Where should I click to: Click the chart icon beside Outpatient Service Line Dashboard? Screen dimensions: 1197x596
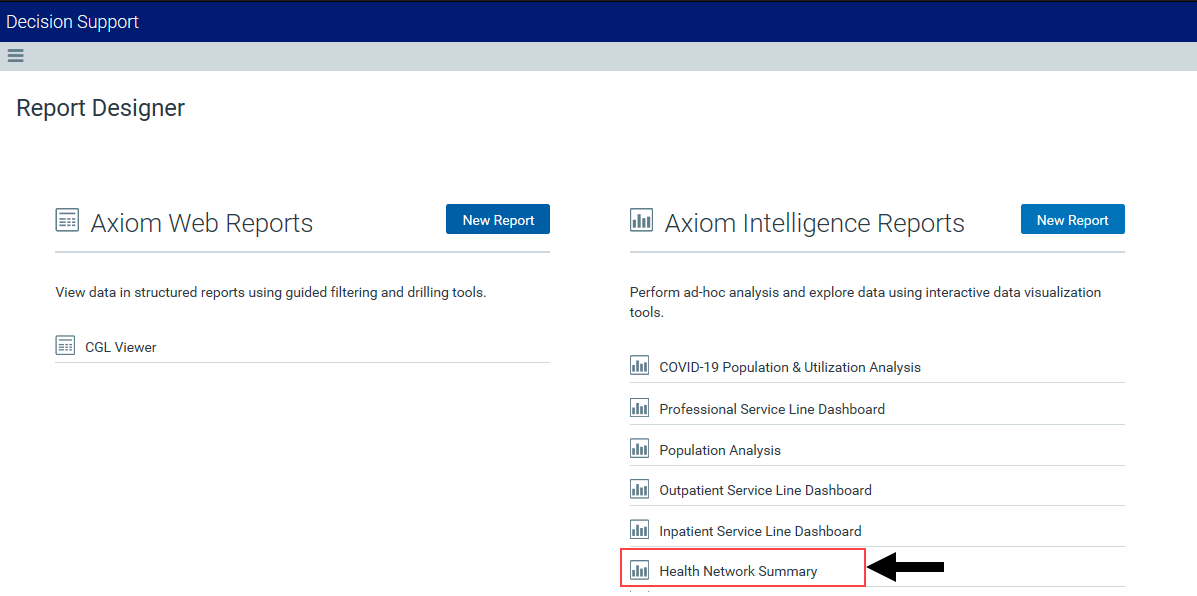click(639, 489)
